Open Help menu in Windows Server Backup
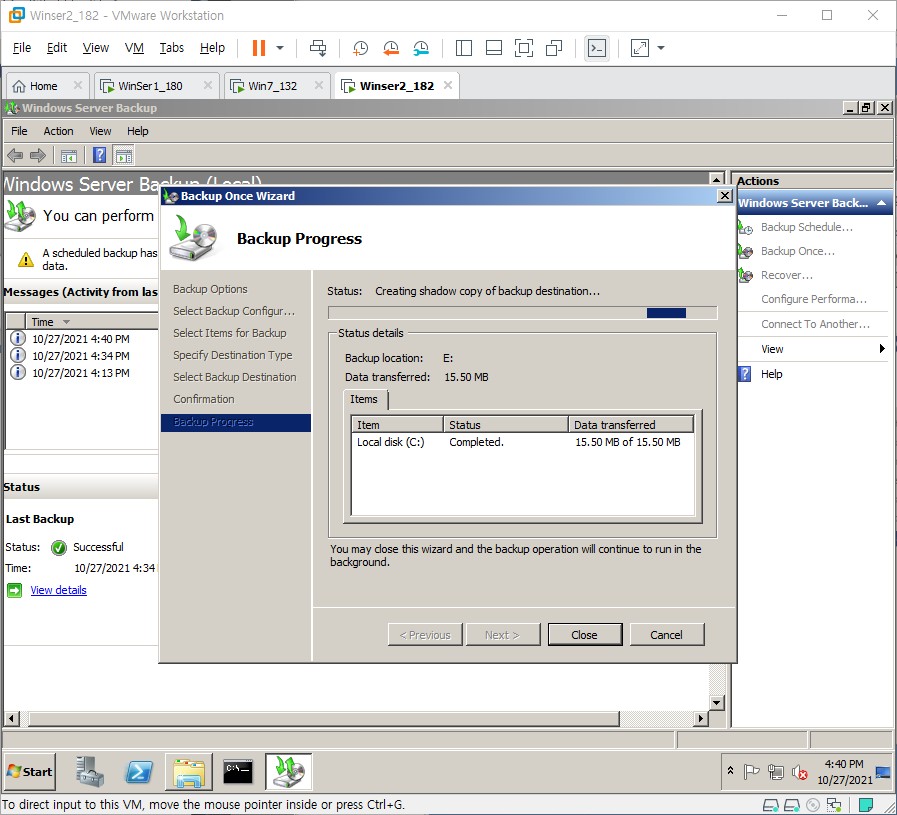 [x=137, y=131]
